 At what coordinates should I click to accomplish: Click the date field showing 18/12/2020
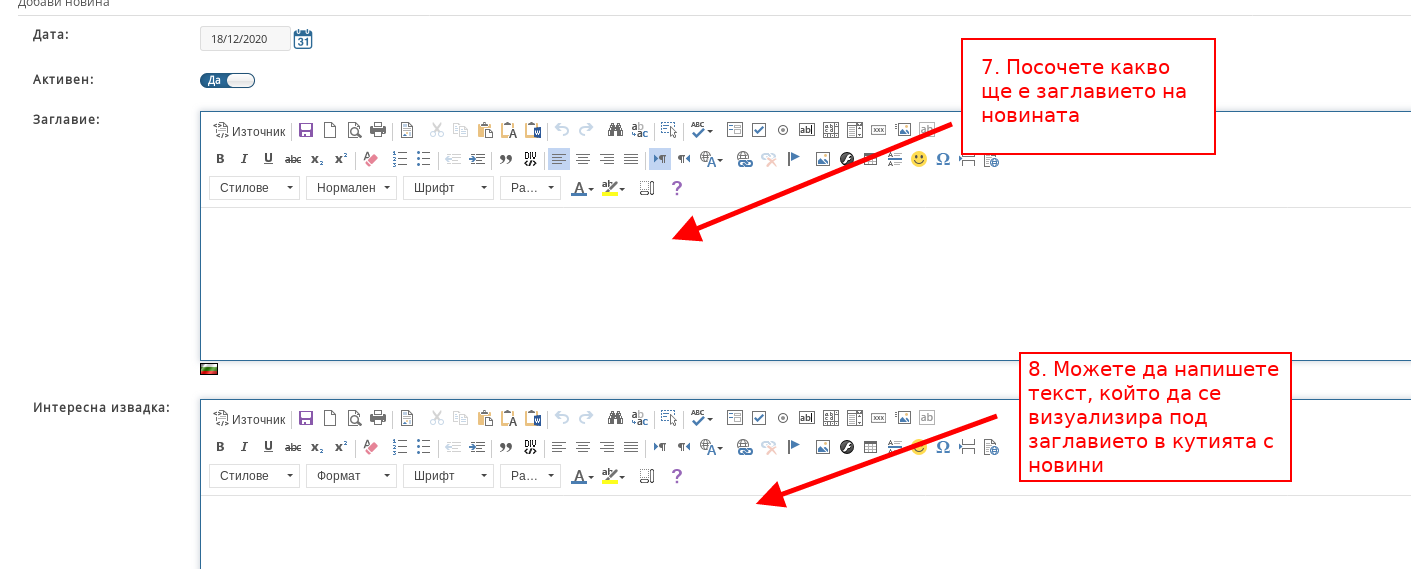[x=245, y=39]
